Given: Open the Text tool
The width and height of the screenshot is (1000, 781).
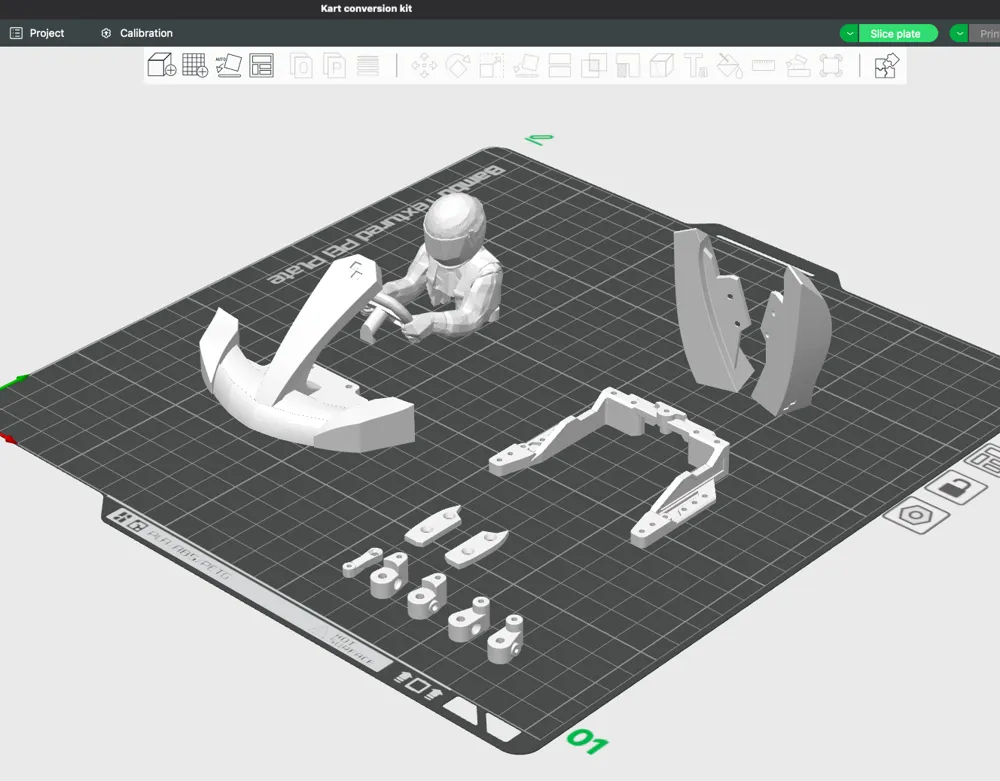Looking at the screenshot, I should (x=695, y=66).
